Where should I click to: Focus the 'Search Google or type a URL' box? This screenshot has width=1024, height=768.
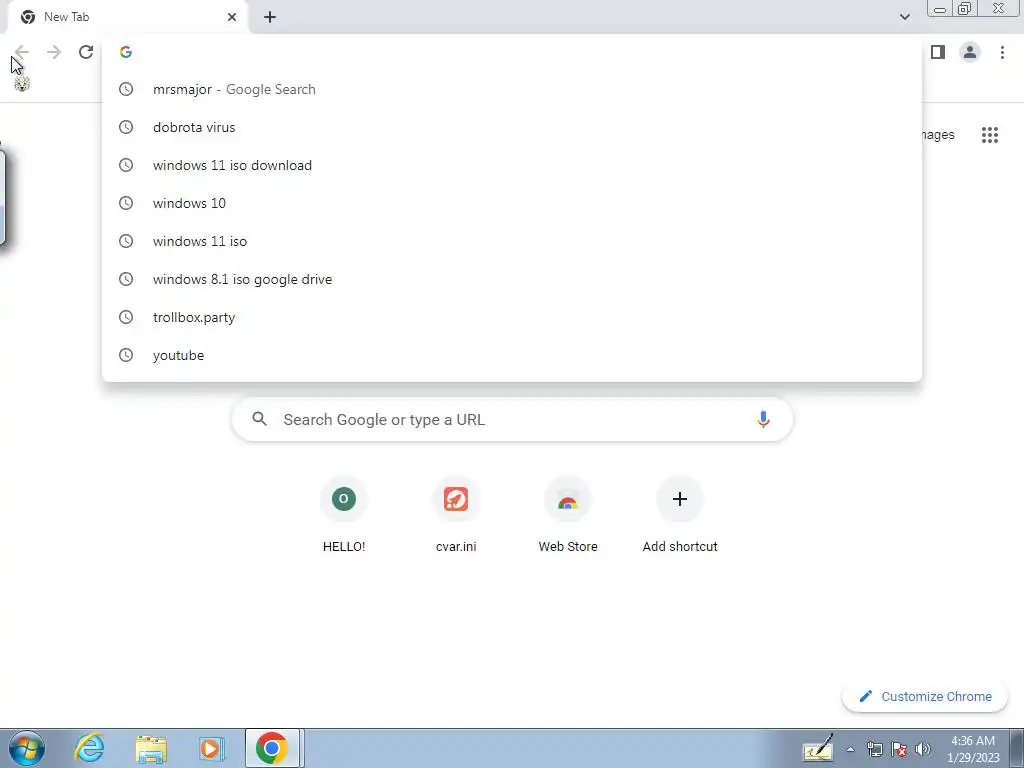click(512, 419)
